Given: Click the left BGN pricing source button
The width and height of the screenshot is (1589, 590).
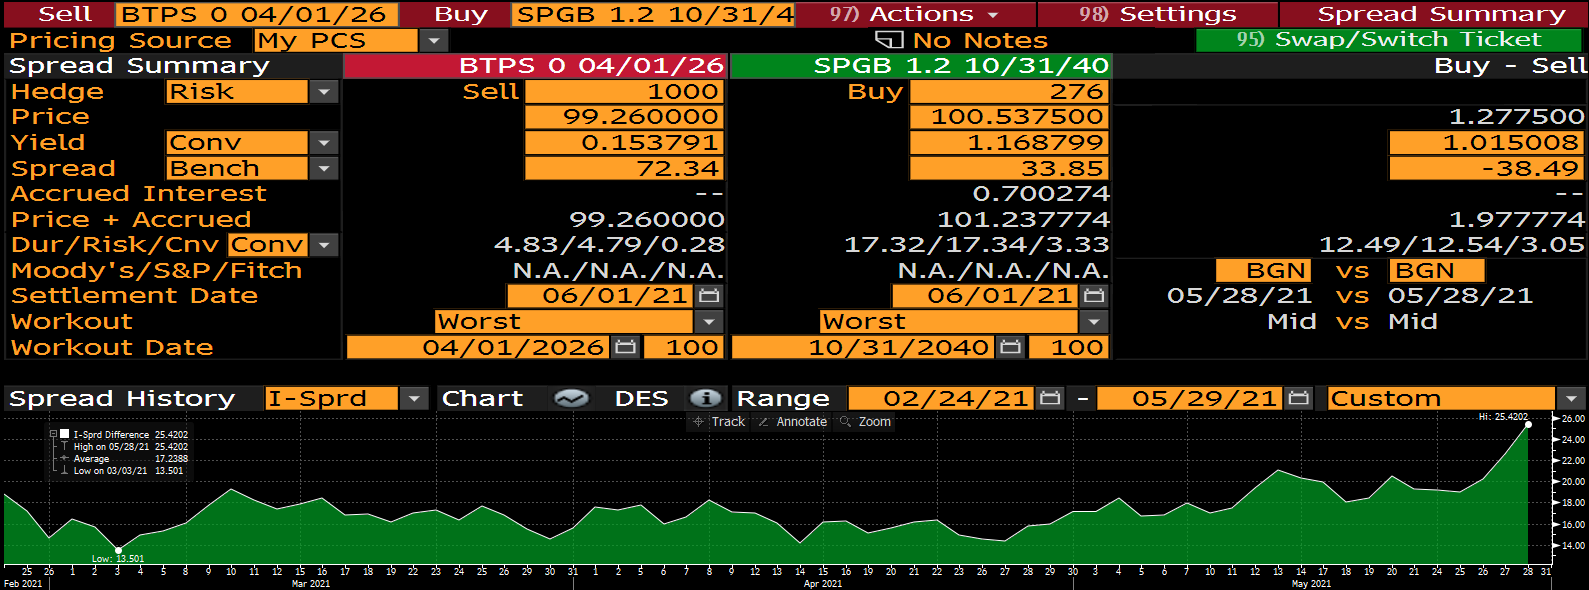Looking at the screenshot, I should click(x=1262, y=271).
